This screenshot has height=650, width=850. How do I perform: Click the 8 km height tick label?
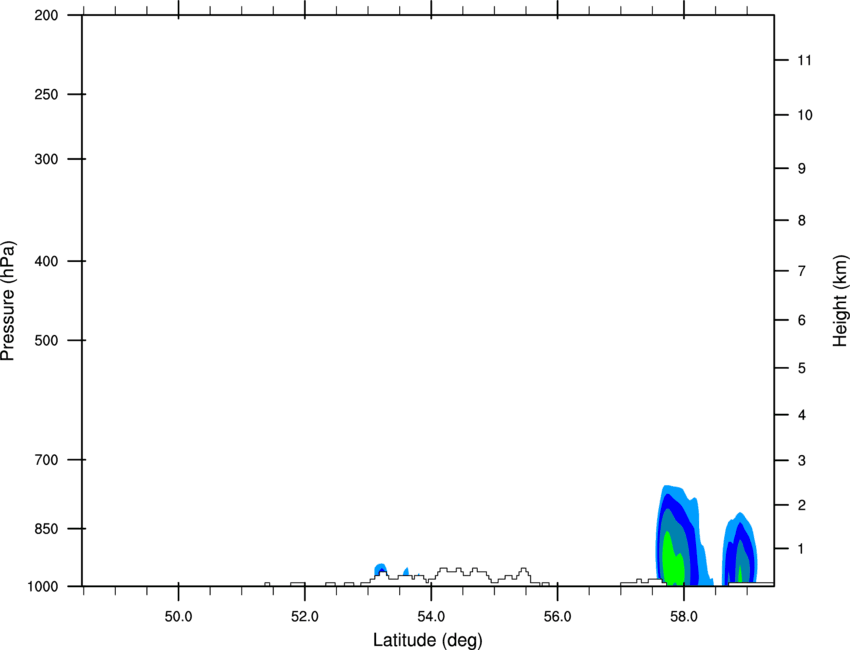pyautogui.click(x=802, y=221)
